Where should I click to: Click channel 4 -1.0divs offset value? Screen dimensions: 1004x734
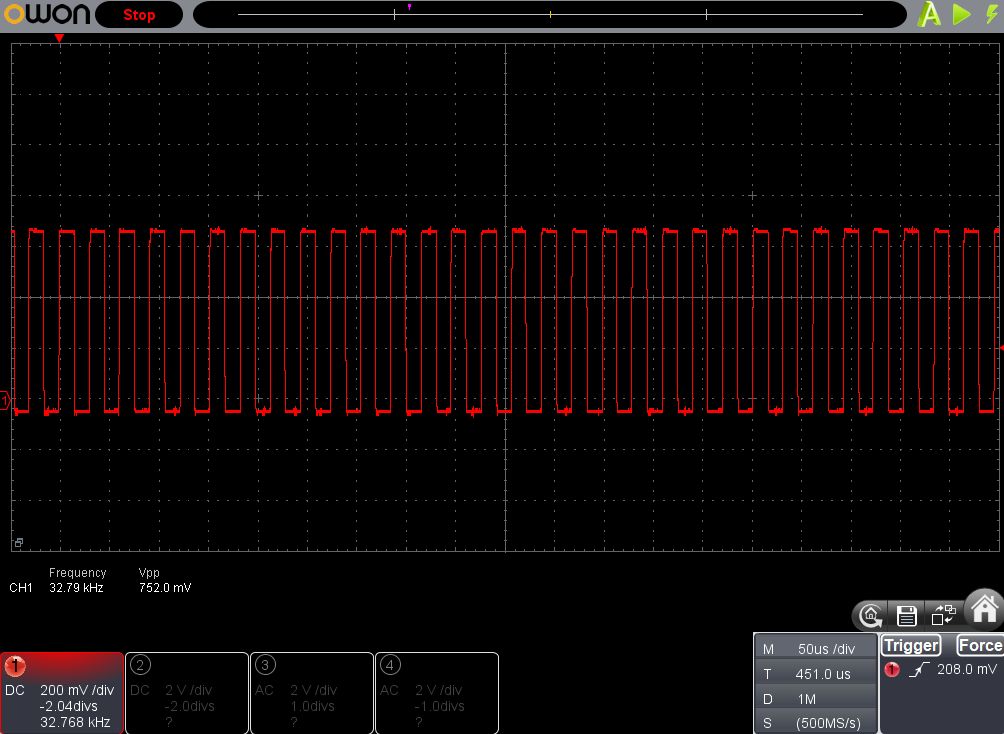click(439, 706)
